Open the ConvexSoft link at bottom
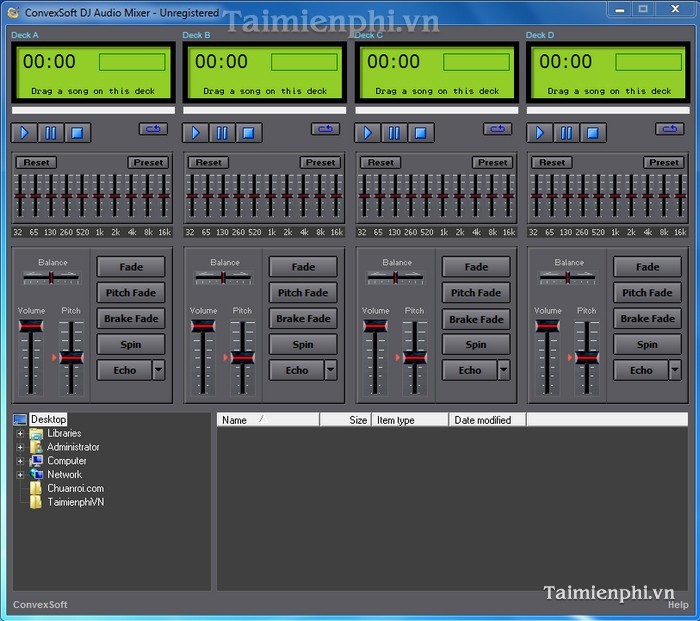The height and width of the screenshot is (621, 700). (x=40, y=605)
